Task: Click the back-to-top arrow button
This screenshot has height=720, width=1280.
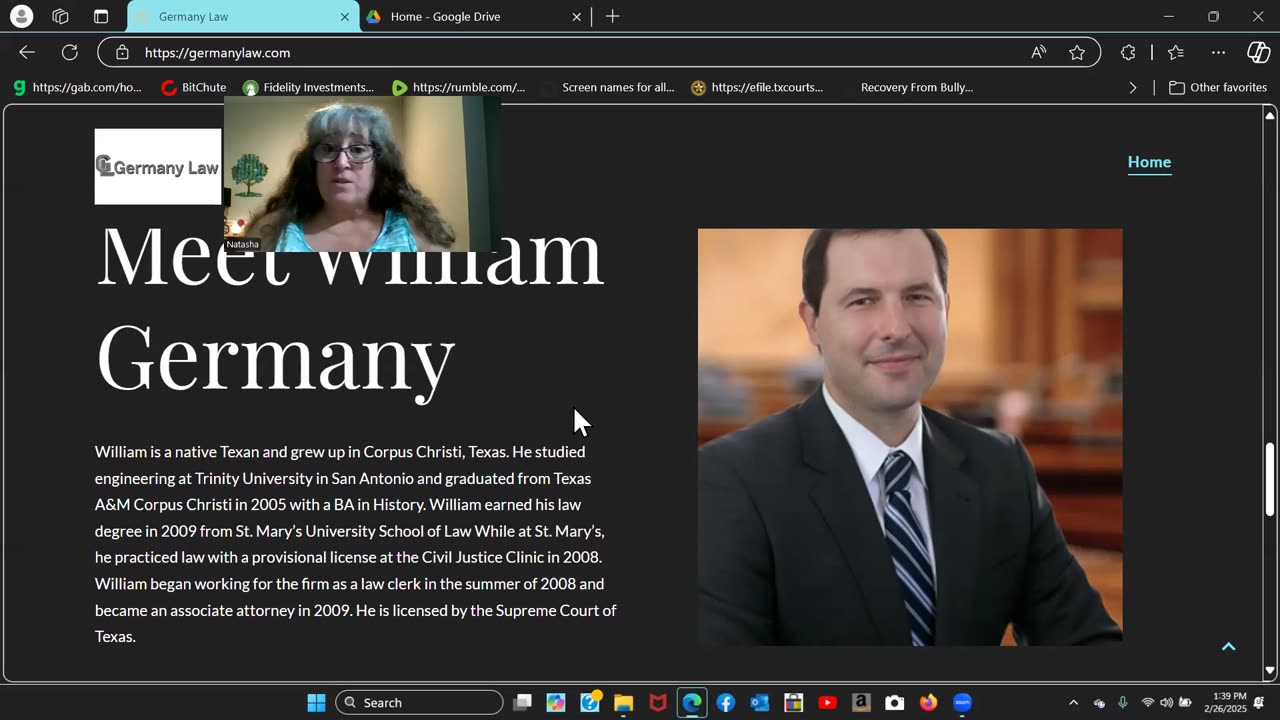Action: 1229,647
